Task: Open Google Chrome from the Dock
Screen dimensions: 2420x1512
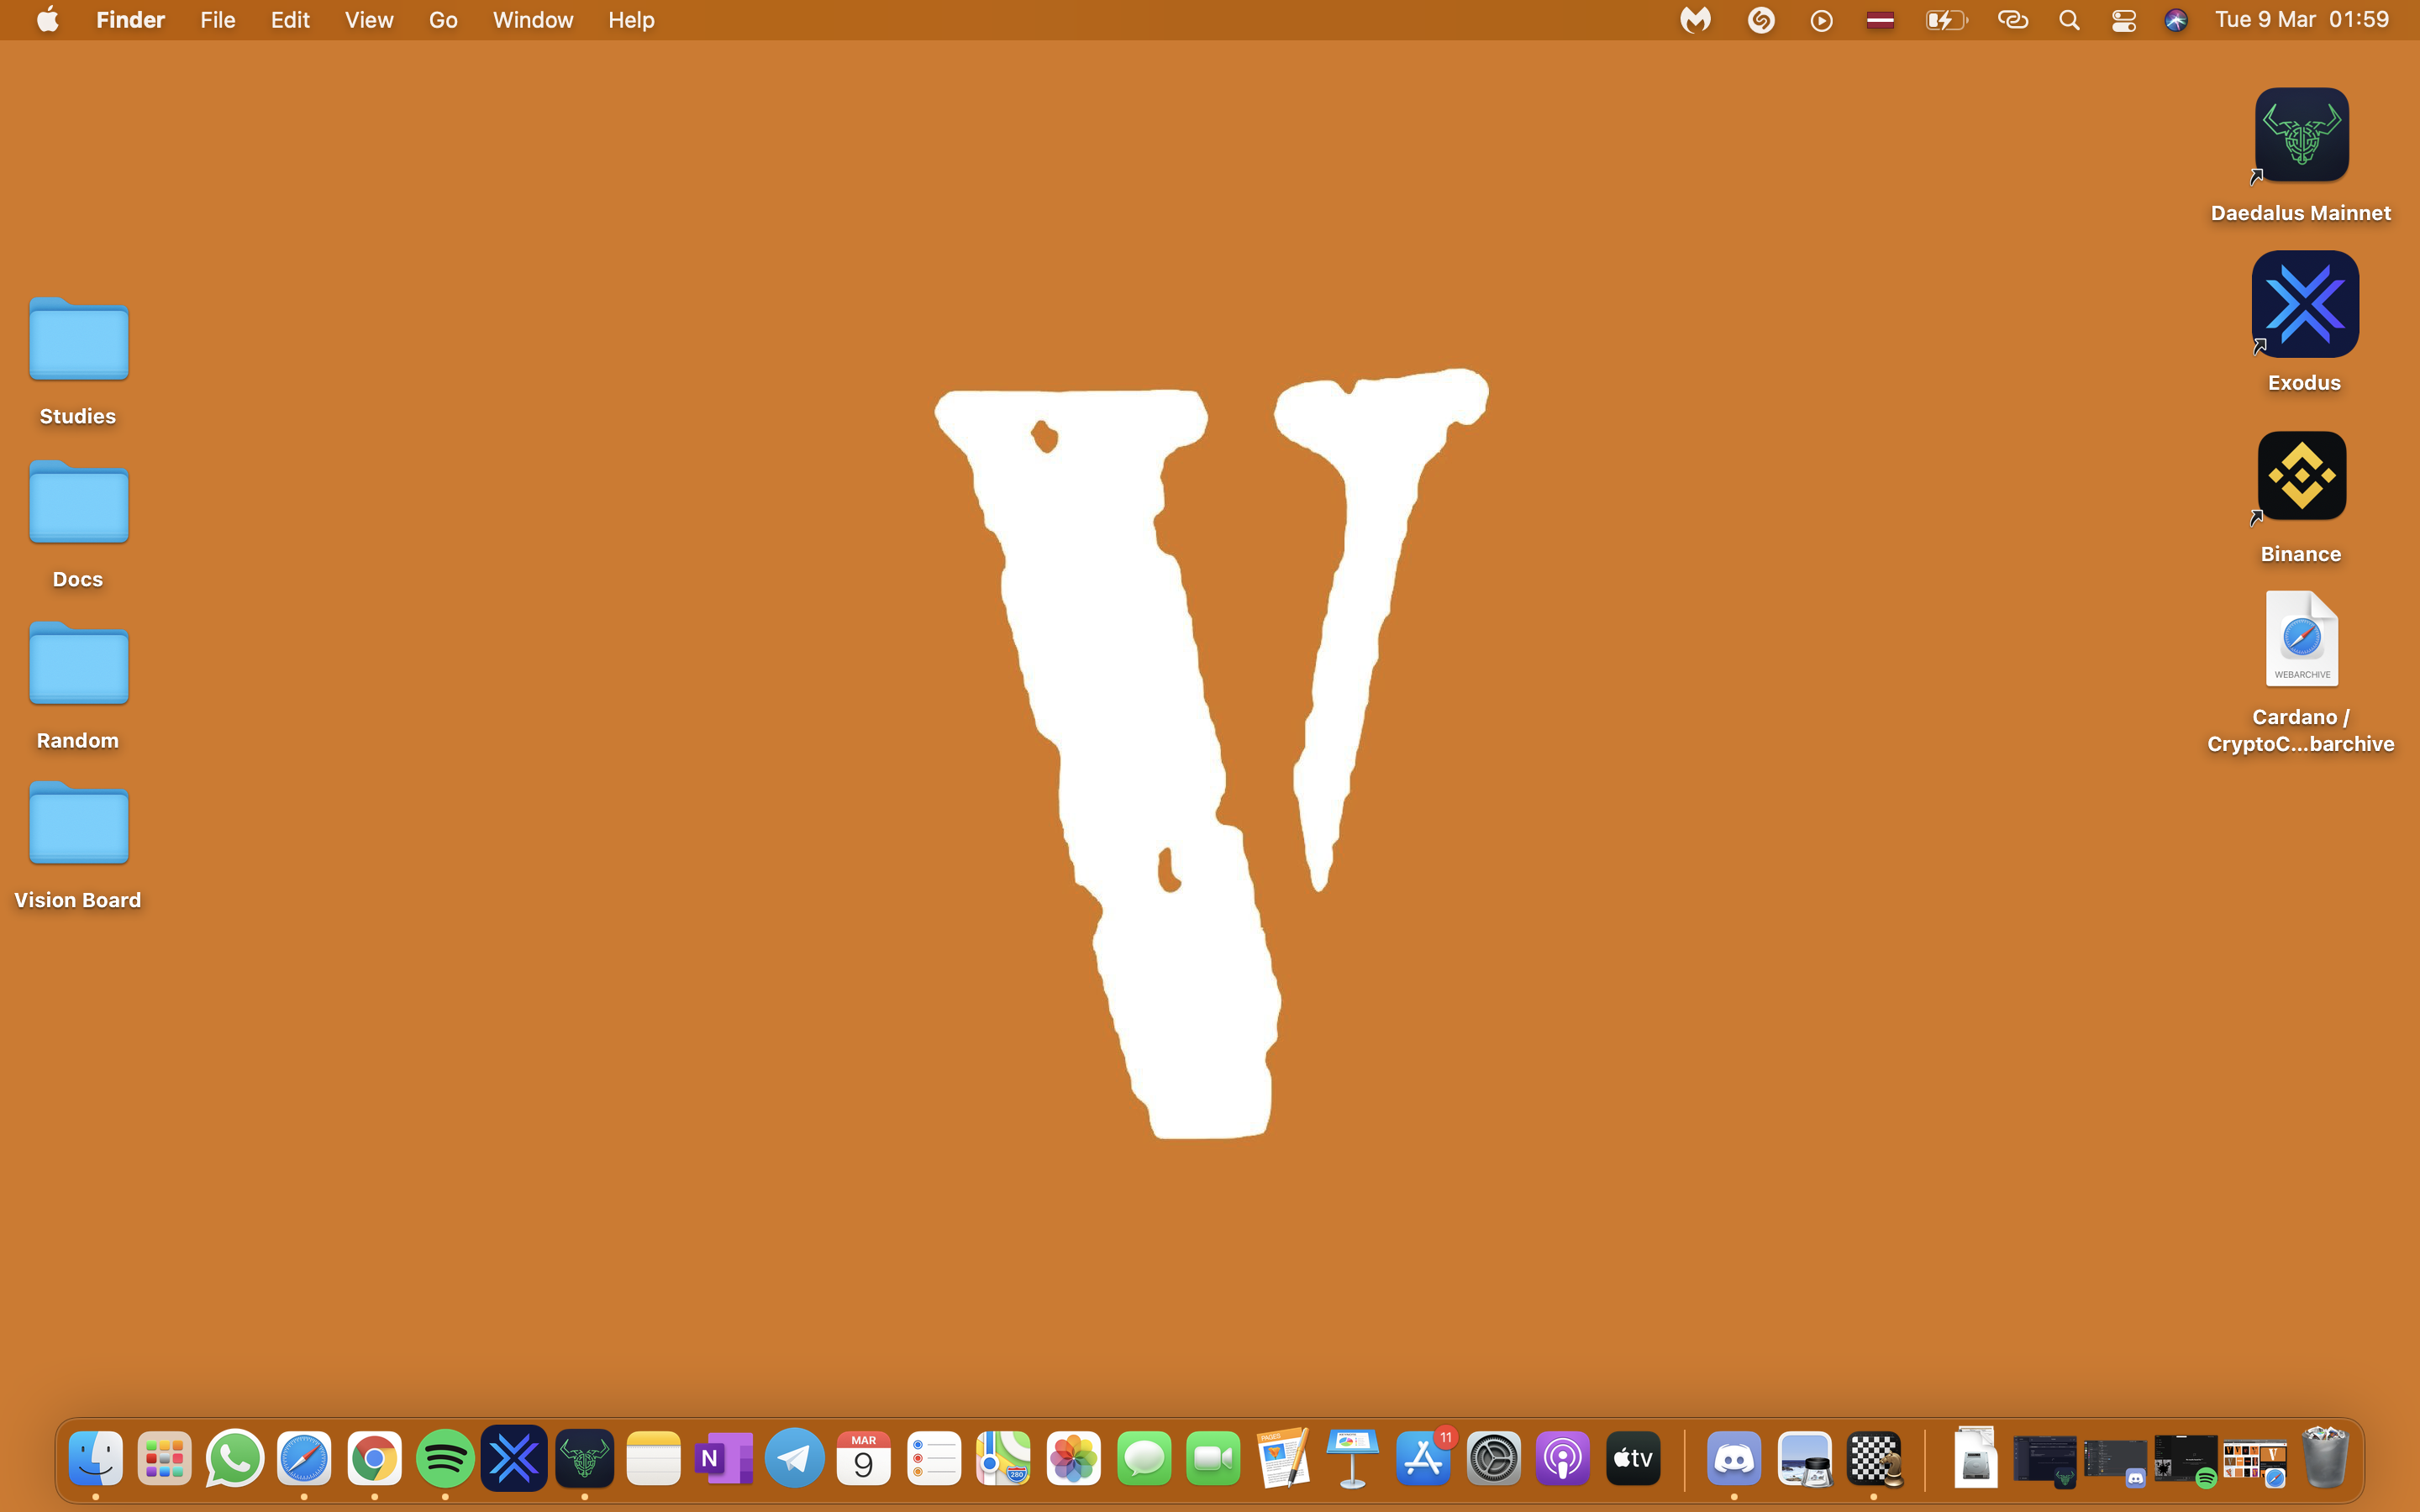Action: [374, 1459]
